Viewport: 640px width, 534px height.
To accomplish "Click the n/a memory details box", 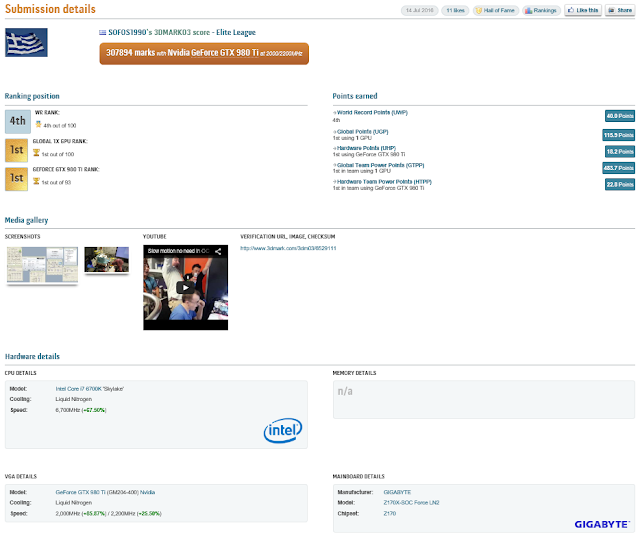I will click(484, 400).
